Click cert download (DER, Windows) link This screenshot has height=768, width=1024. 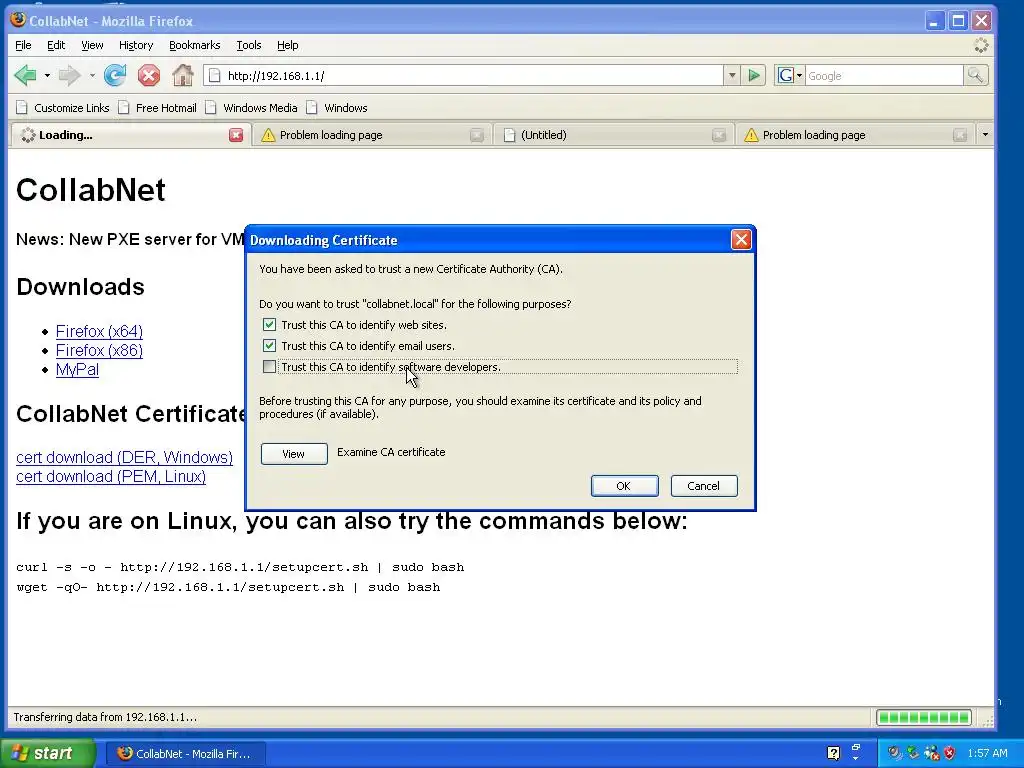pyautogui.click(x=124, y=457)
